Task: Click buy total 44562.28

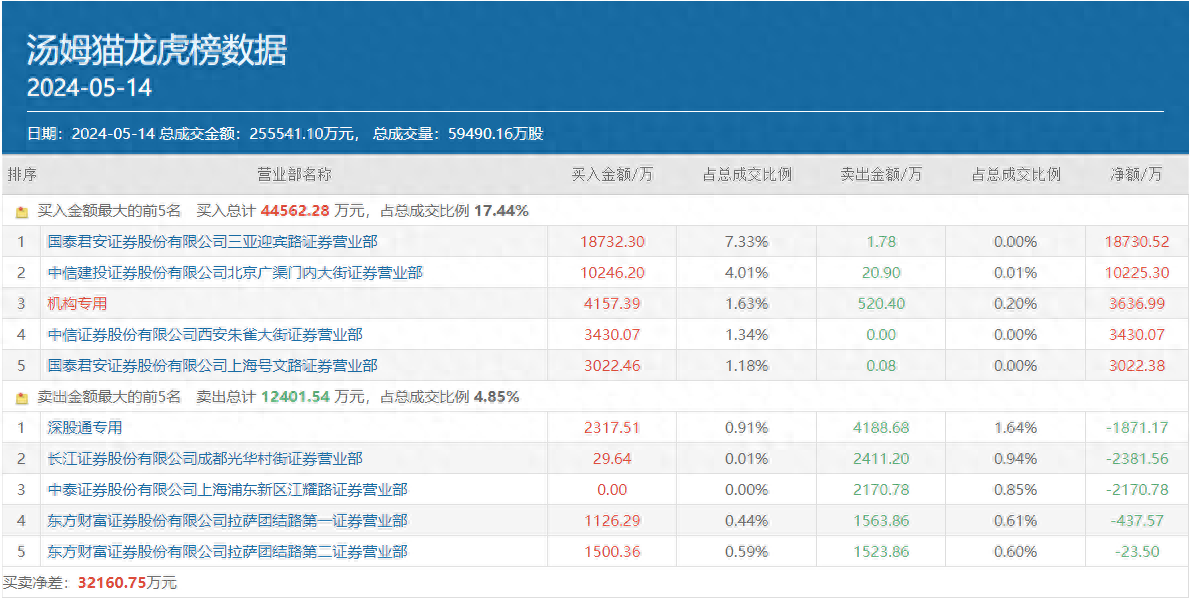Action: [x=294, y=211]
